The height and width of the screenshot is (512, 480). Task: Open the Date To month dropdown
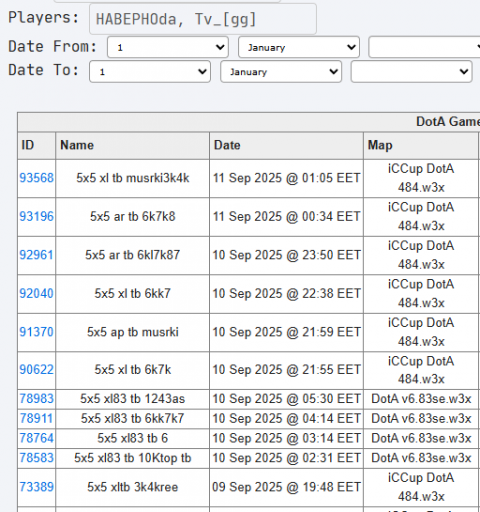(281, 71)
